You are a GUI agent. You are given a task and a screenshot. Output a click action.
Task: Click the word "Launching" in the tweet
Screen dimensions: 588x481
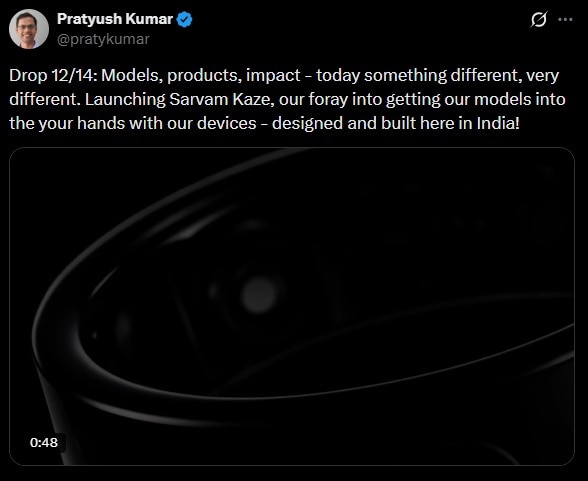pyautogui.click(x=125, y=99)
